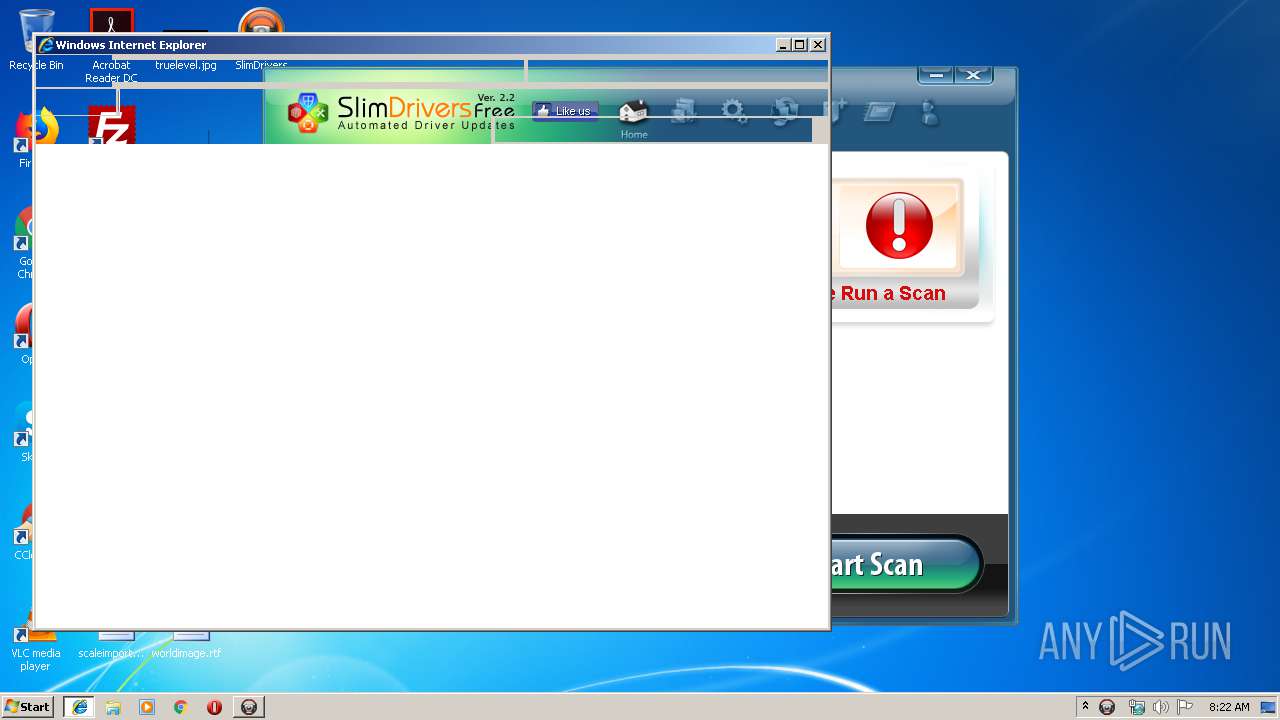Show hidden tray icons arrow
The image size is (1280, 720).
[x=1085, y=706]
